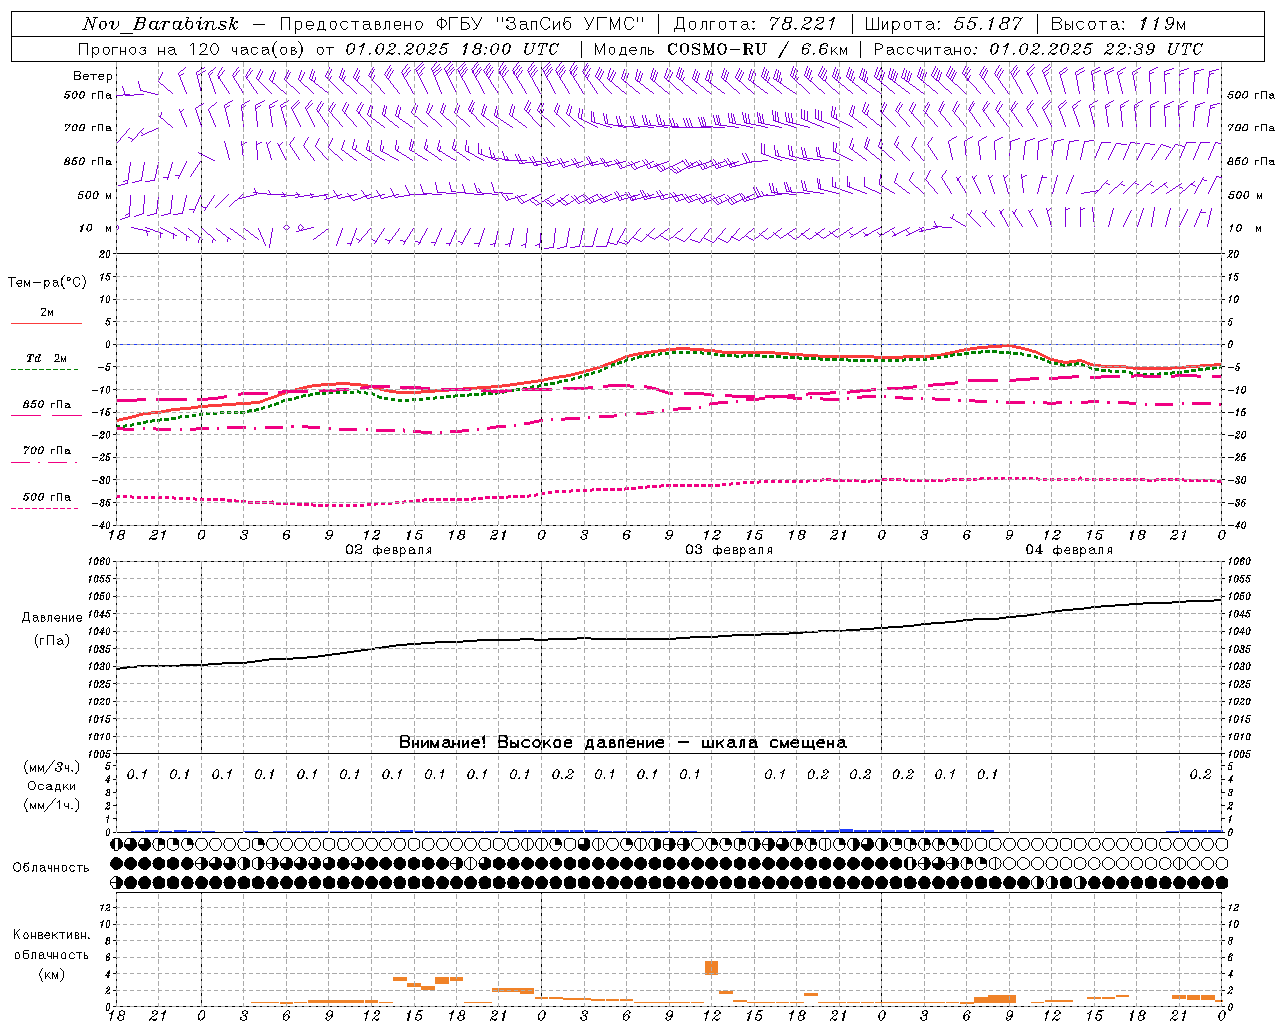This screenshot has height=1024, width=1280.
Task: Click the (гПа) unit label under Давление
Action: pos(52,640)
